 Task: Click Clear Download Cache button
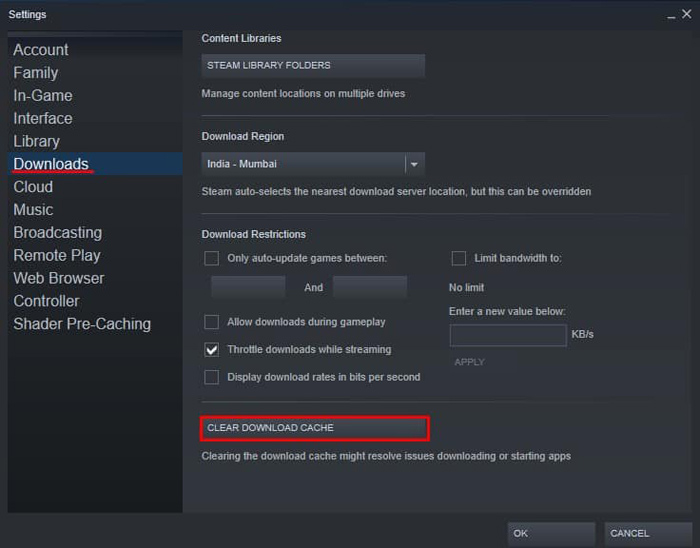(x=315, y=428)
